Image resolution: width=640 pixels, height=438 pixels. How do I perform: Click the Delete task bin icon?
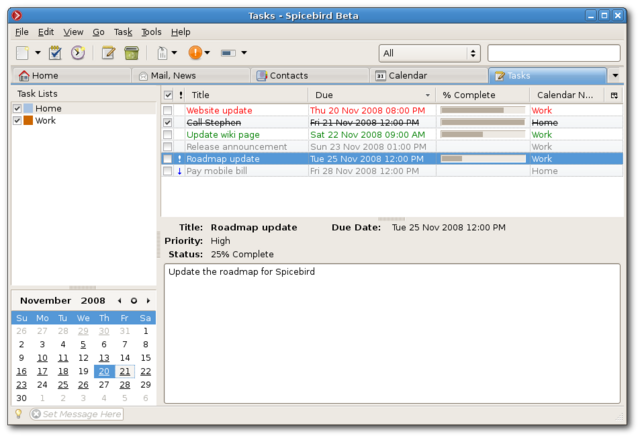(x=131, y=53)
